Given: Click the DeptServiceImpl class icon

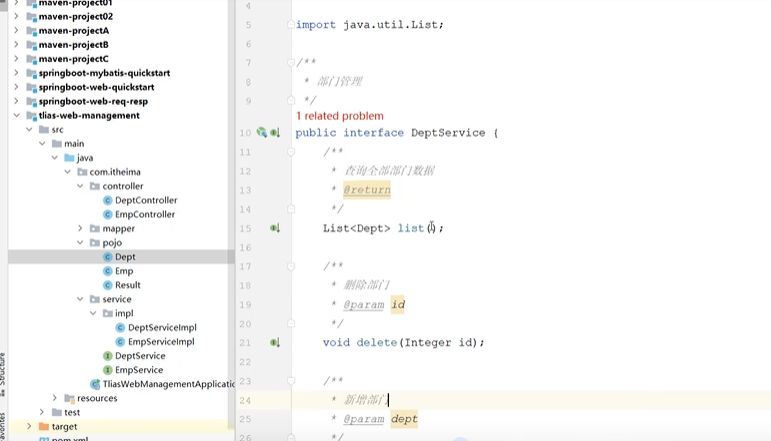Looking at the screenshot, I should (x=120, y=328).
